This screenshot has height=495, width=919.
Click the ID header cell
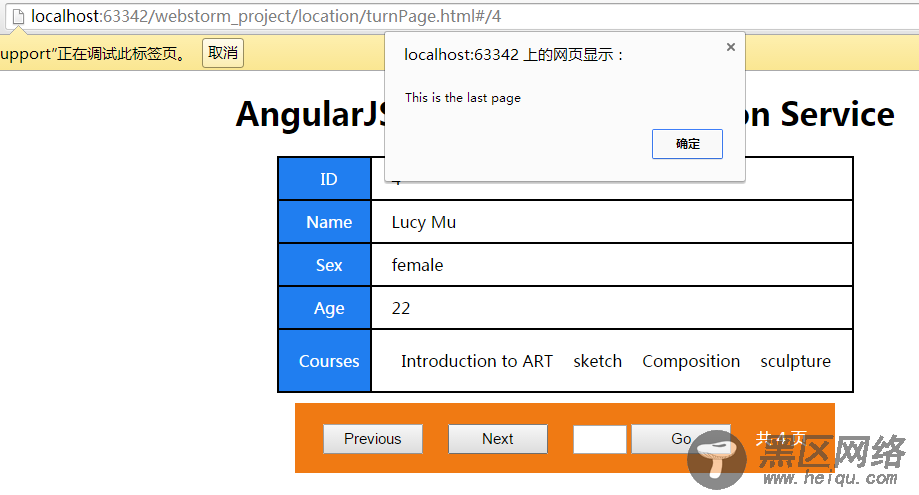coord(325,179)
